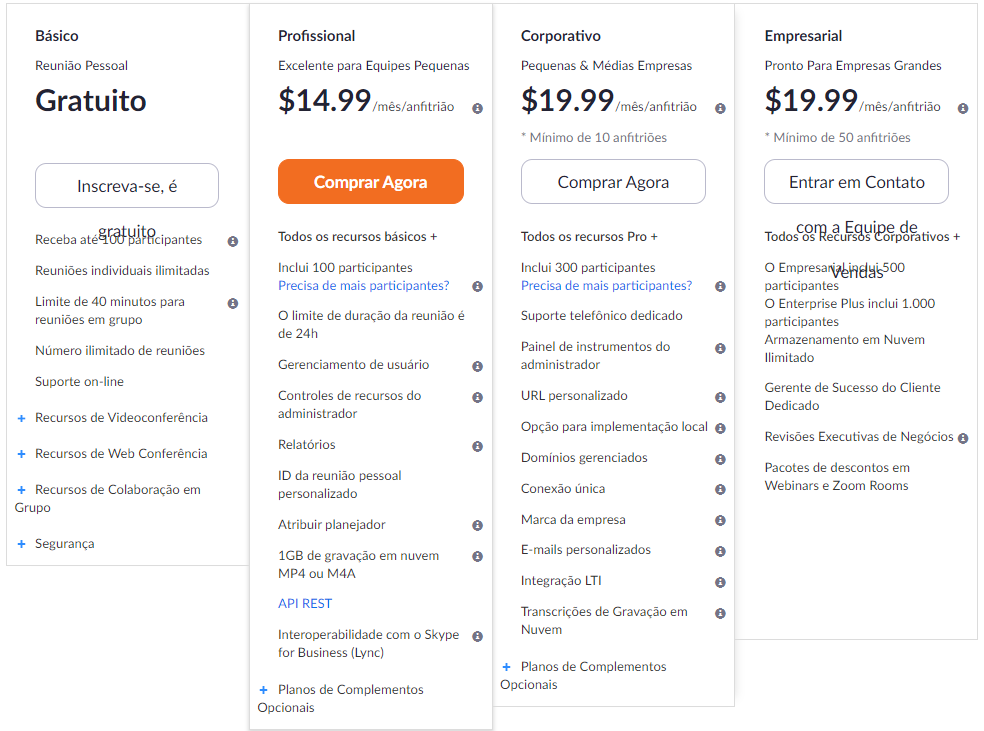This screenshot has width=984, height=731.
Task: Show details for "Marca da empresa"
Action: 720,520
